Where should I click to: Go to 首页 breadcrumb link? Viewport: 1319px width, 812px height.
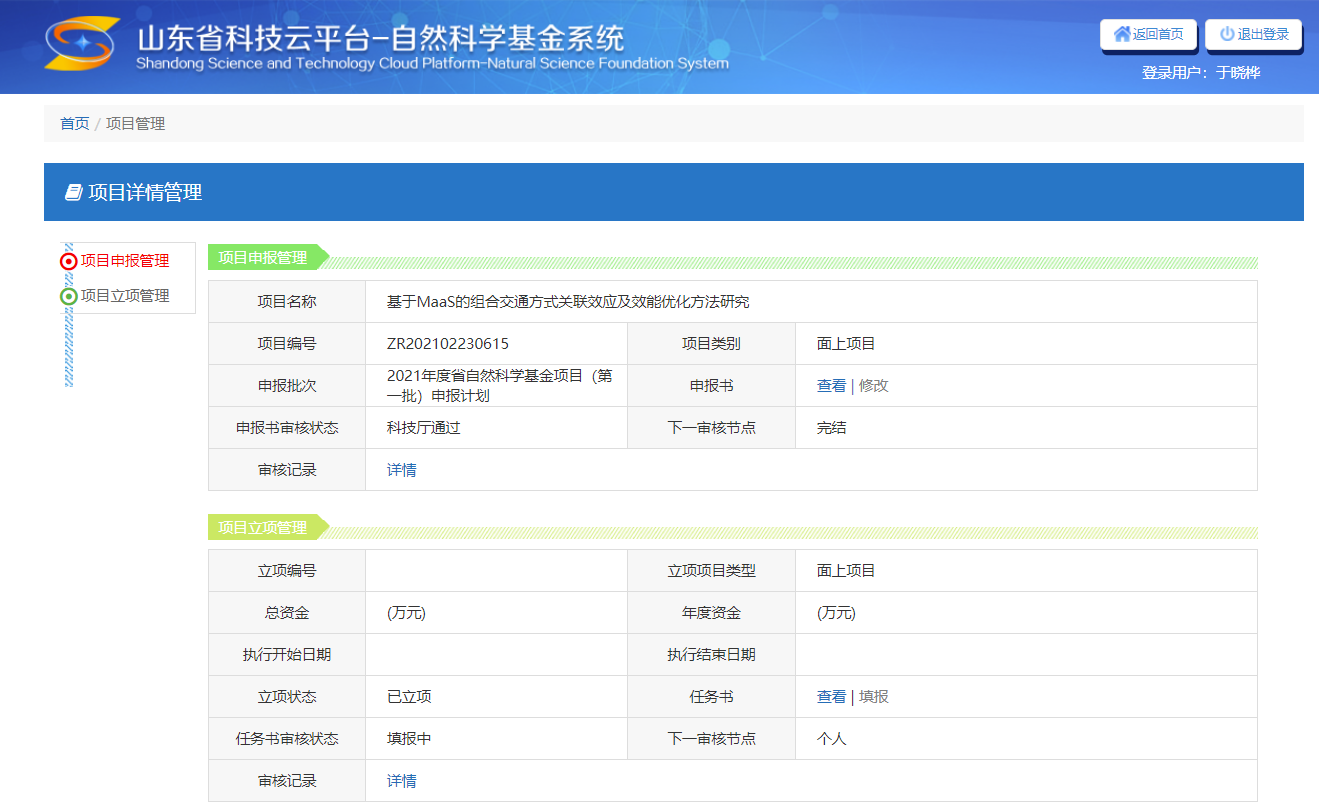coord(74,124)
